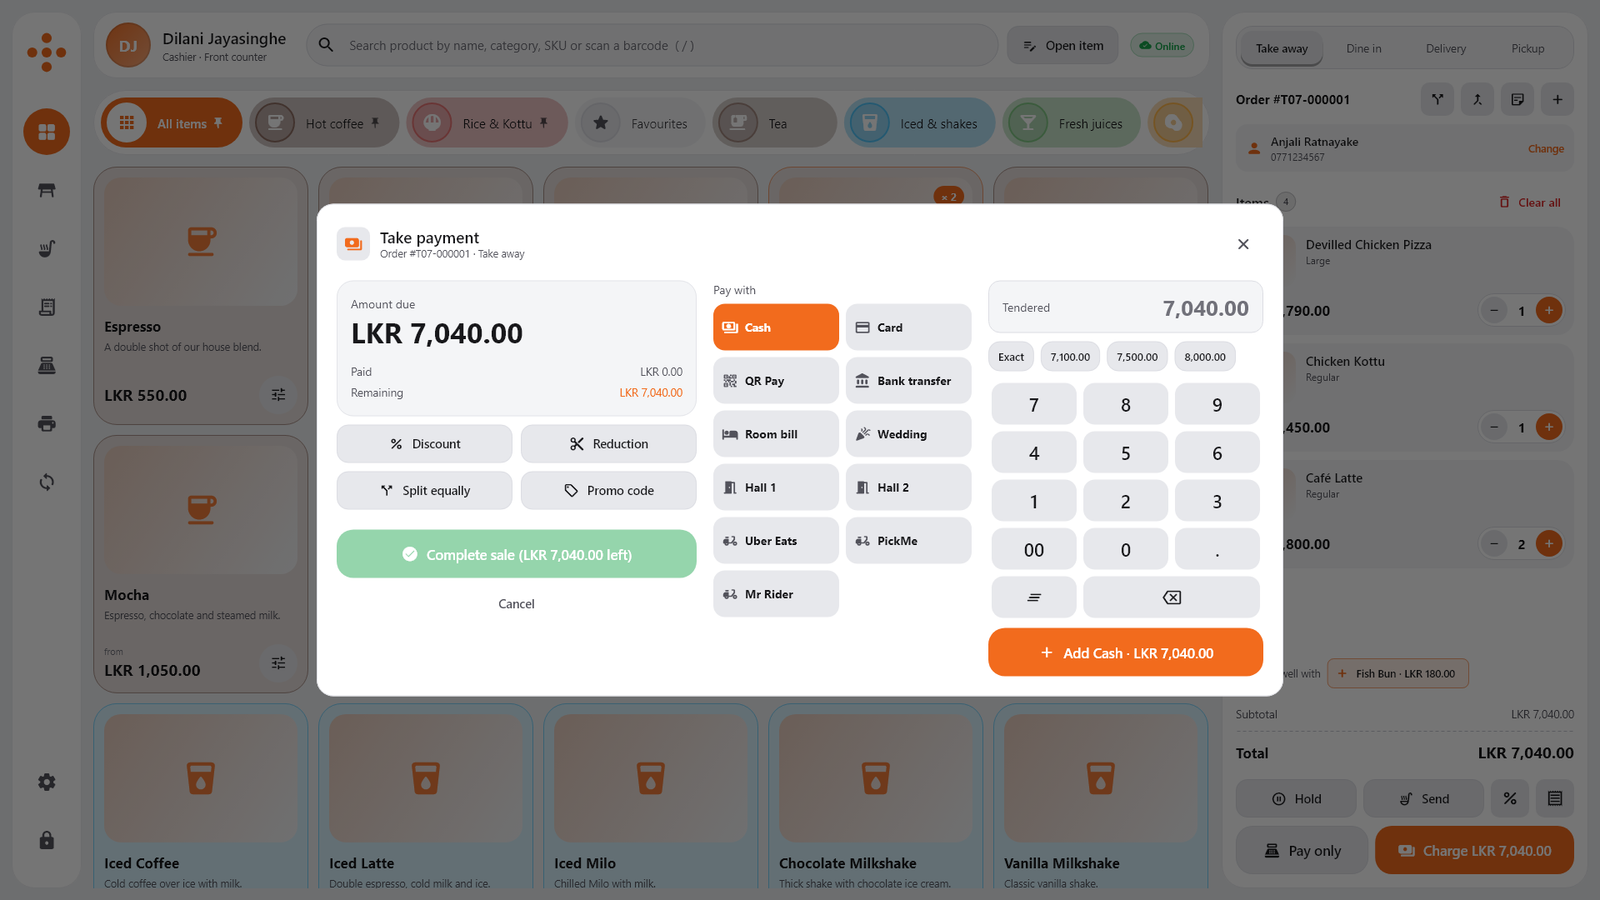Click Add Cash LKR 7,040.00 button
This screenshot has width=1600, height=900.
1125,653
